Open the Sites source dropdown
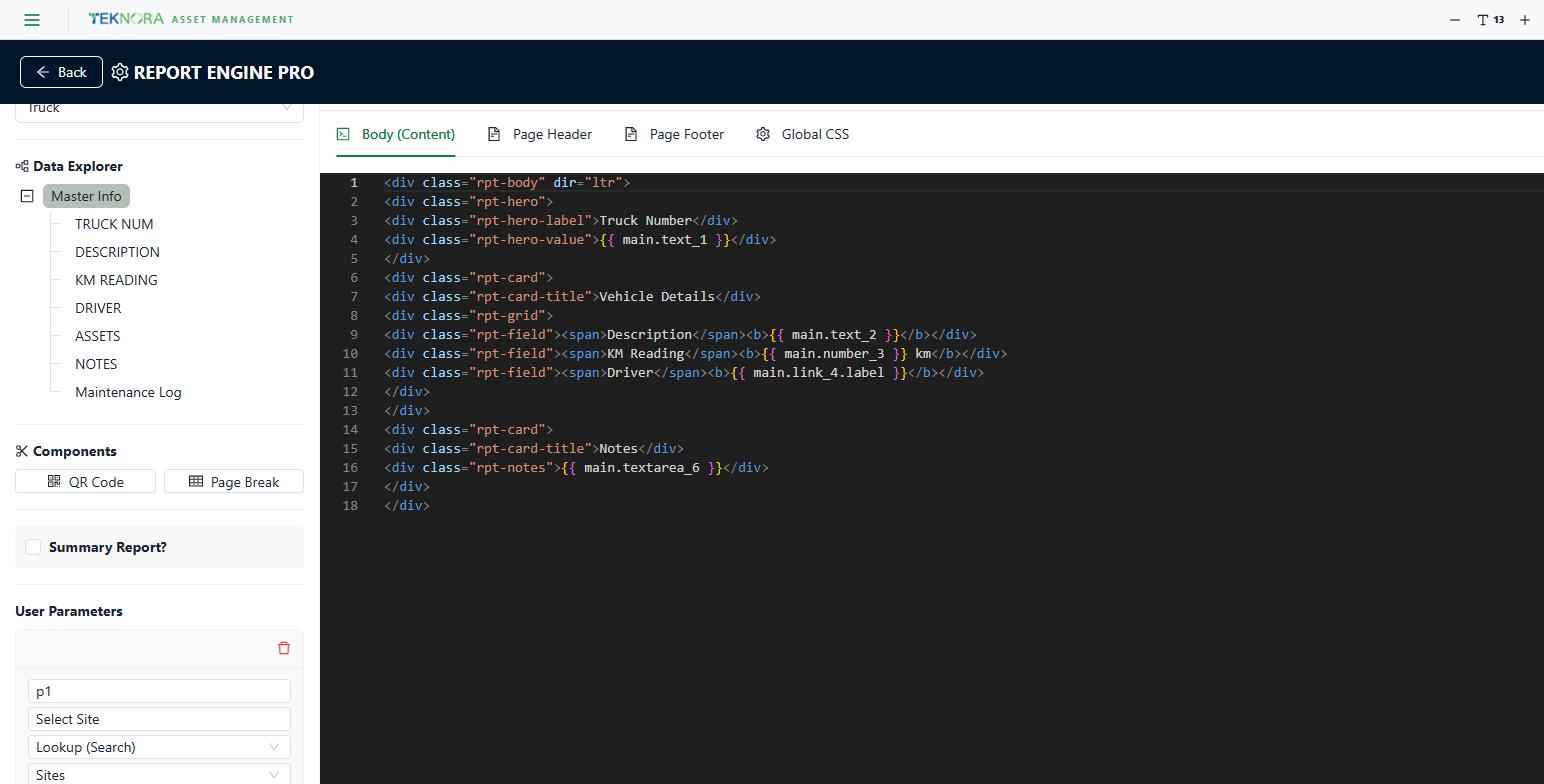 tap(159, 774)
